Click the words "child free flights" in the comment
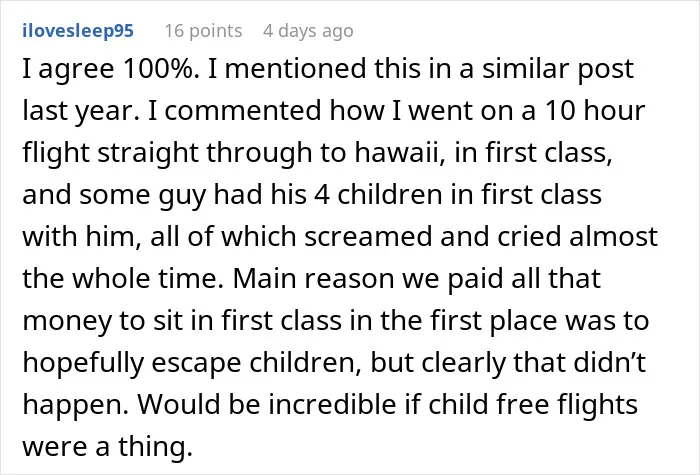700x475 pixels. point(533,405)
